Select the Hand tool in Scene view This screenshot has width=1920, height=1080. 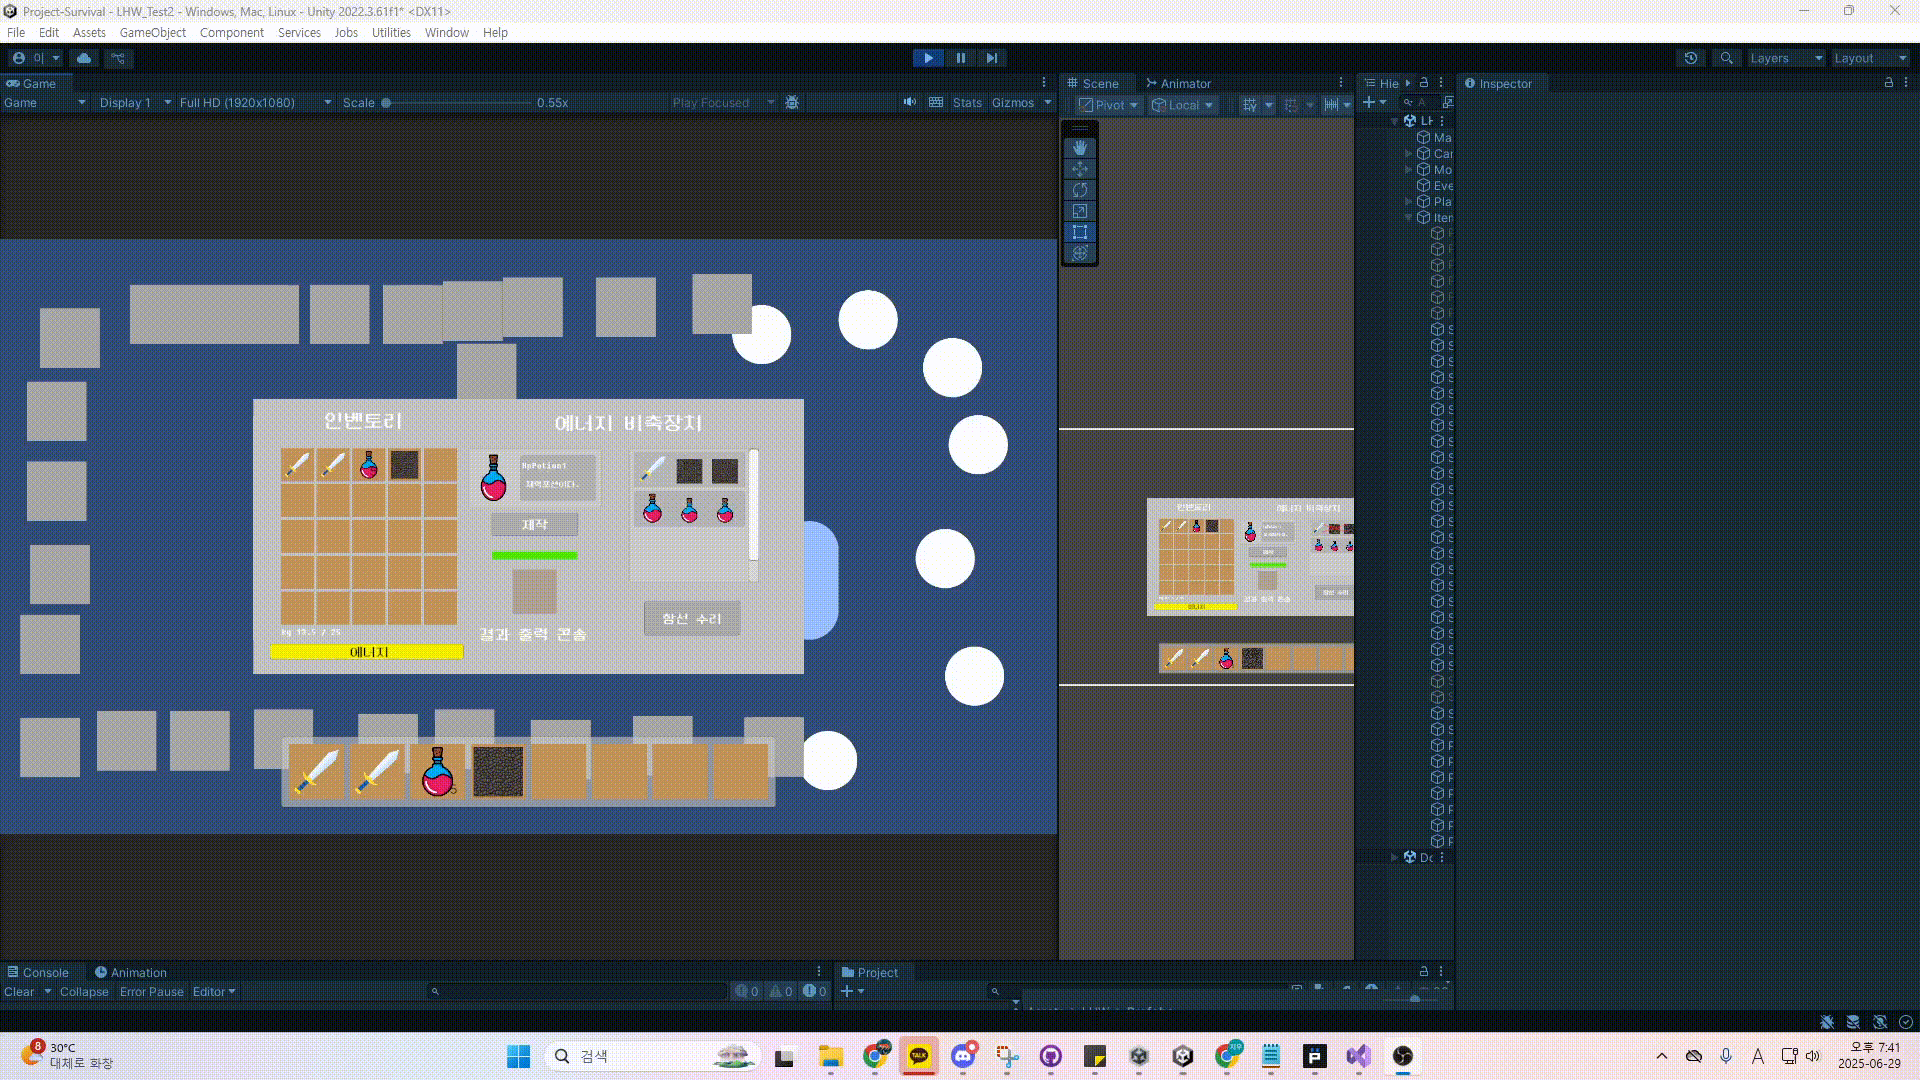click(x=1079, y=147)
